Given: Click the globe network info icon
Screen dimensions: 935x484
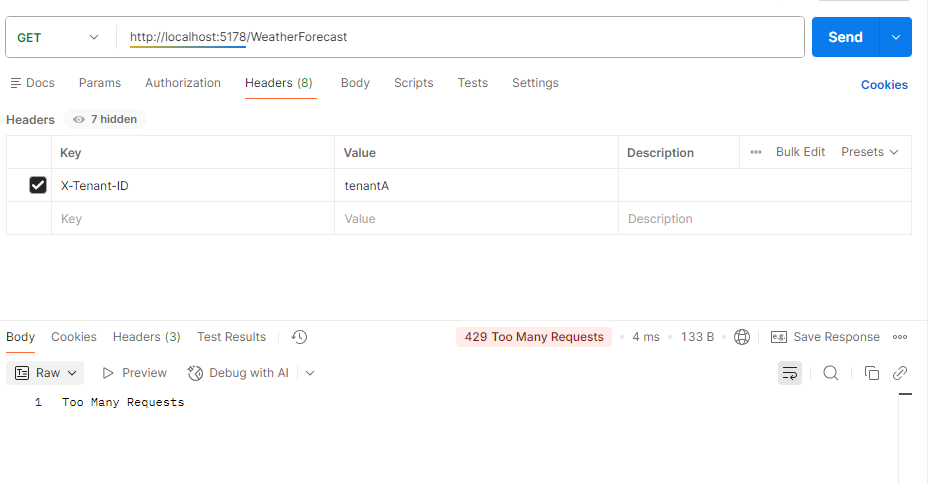Looking at the screenshot, I should click(x=742, y=337).
